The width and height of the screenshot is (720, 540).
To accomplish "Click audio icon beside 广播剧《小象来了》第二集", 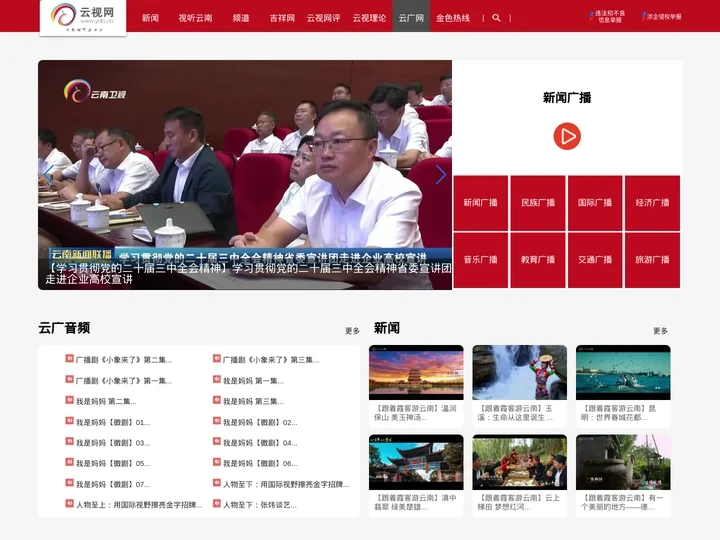I will [69, 358].
